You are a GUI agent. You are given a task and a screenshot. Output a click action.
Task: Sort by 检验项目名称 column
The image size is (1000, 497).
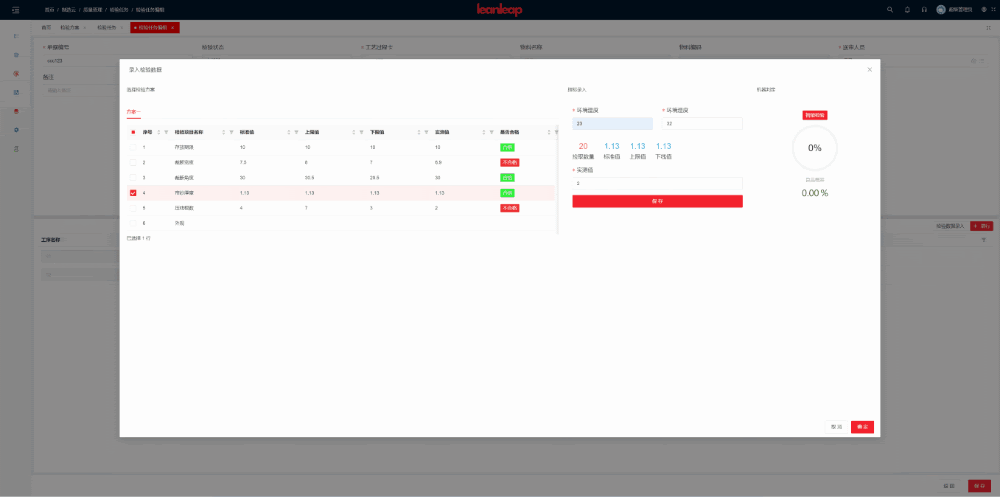click(x=224, y=132)
